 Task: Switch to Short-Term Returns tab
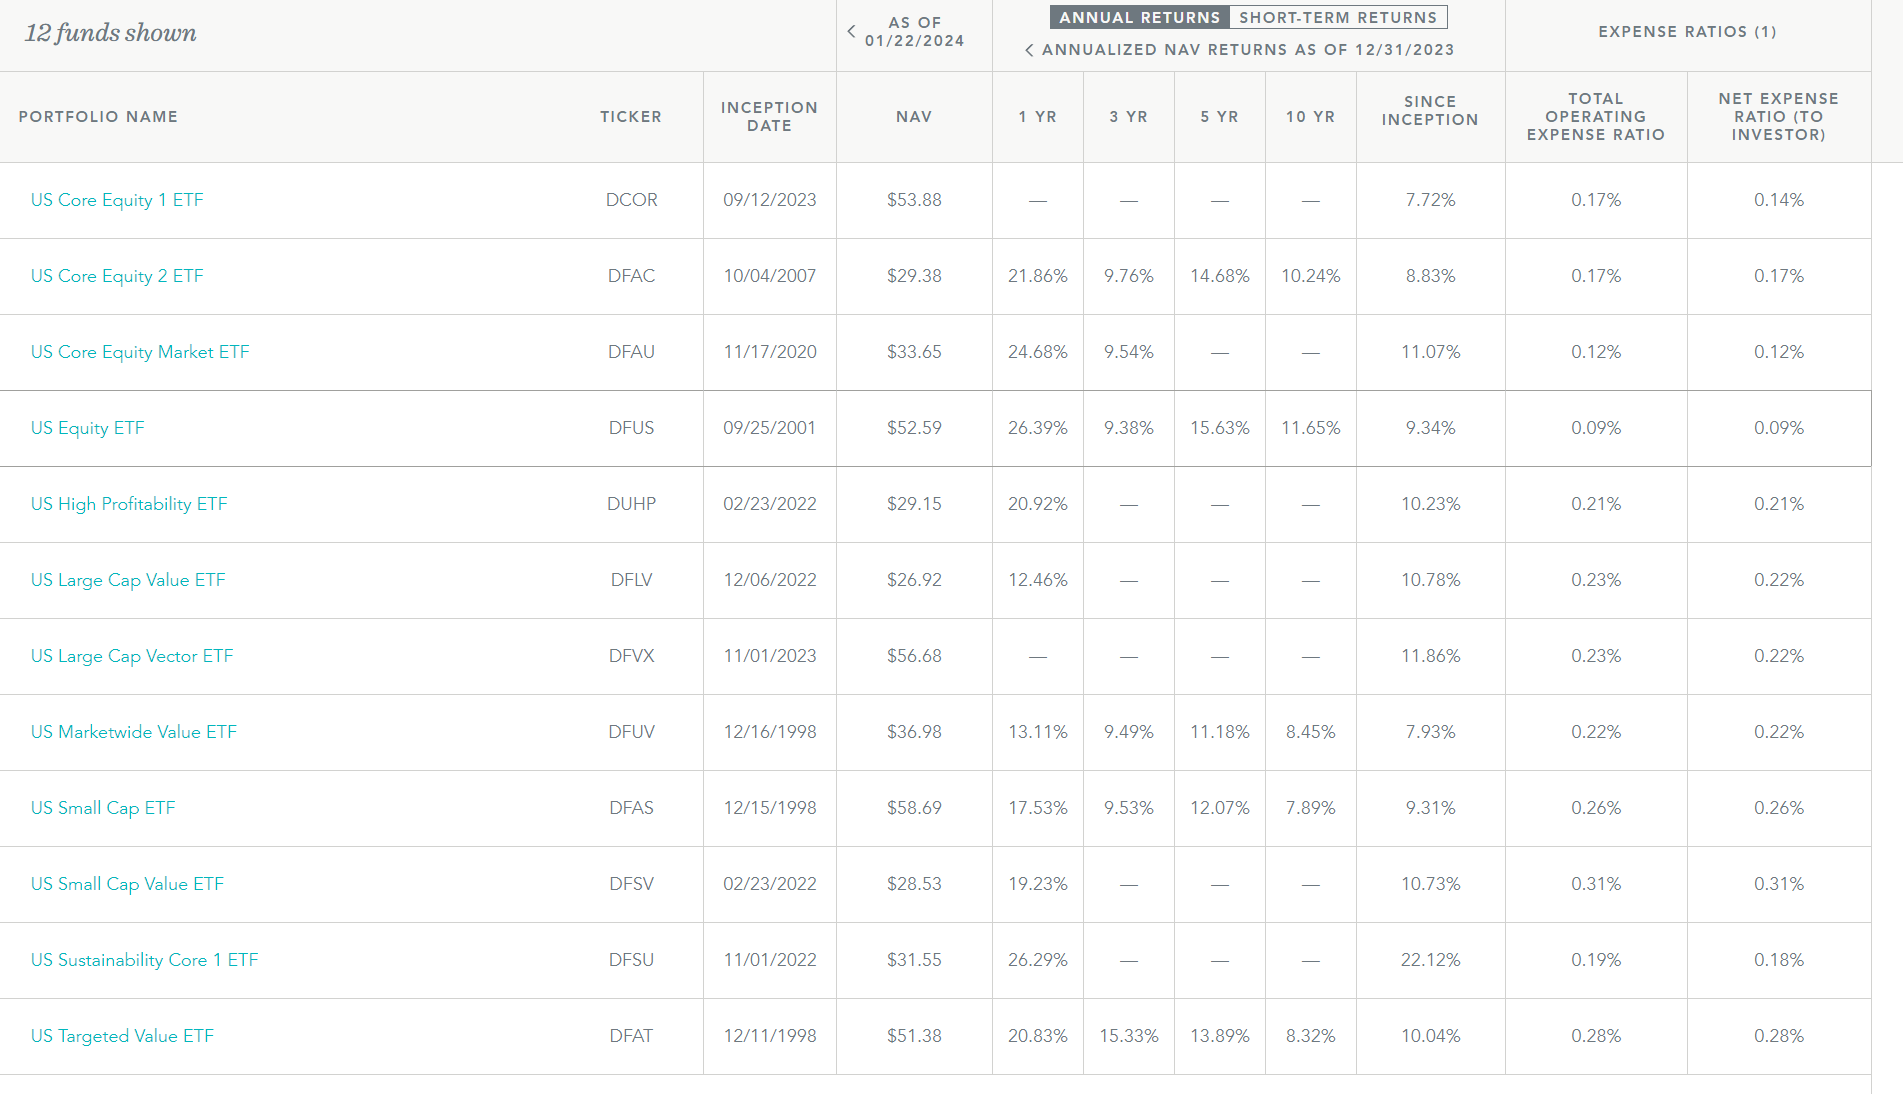coord(1338,17)
